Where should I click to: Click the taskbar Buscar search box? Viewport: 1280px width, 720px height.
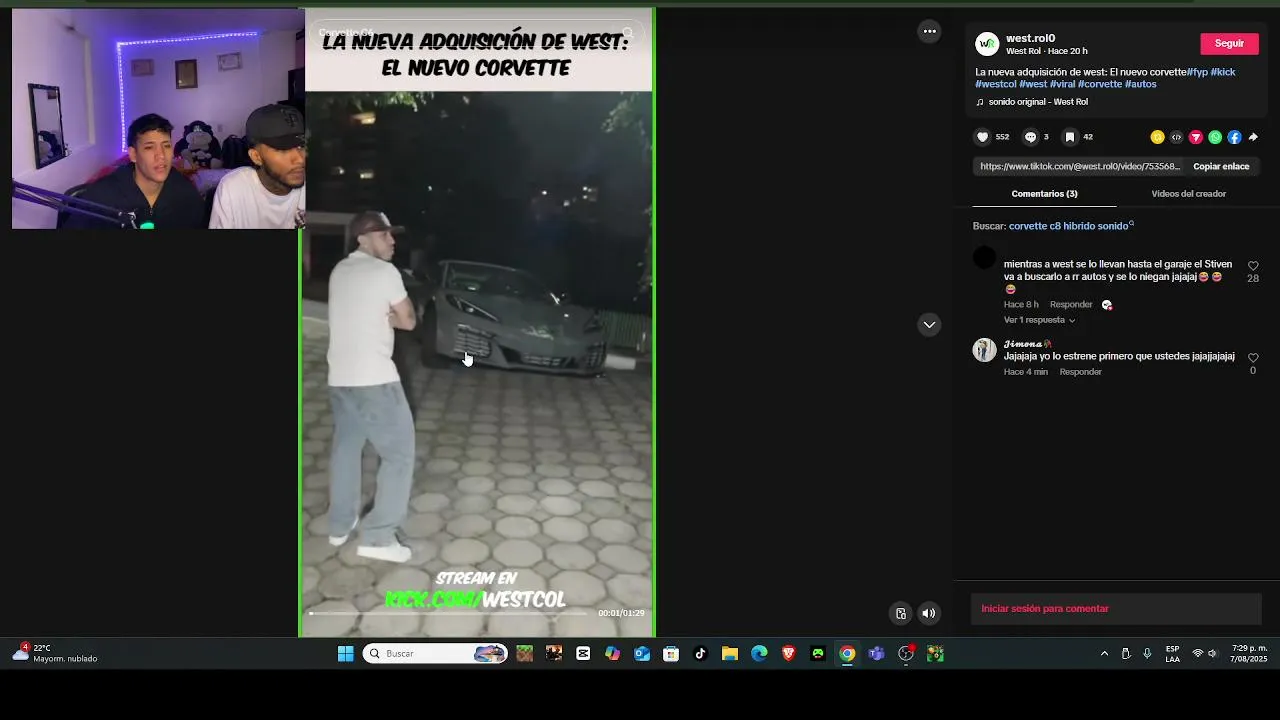pyautogui.click(x=435, y=654)
